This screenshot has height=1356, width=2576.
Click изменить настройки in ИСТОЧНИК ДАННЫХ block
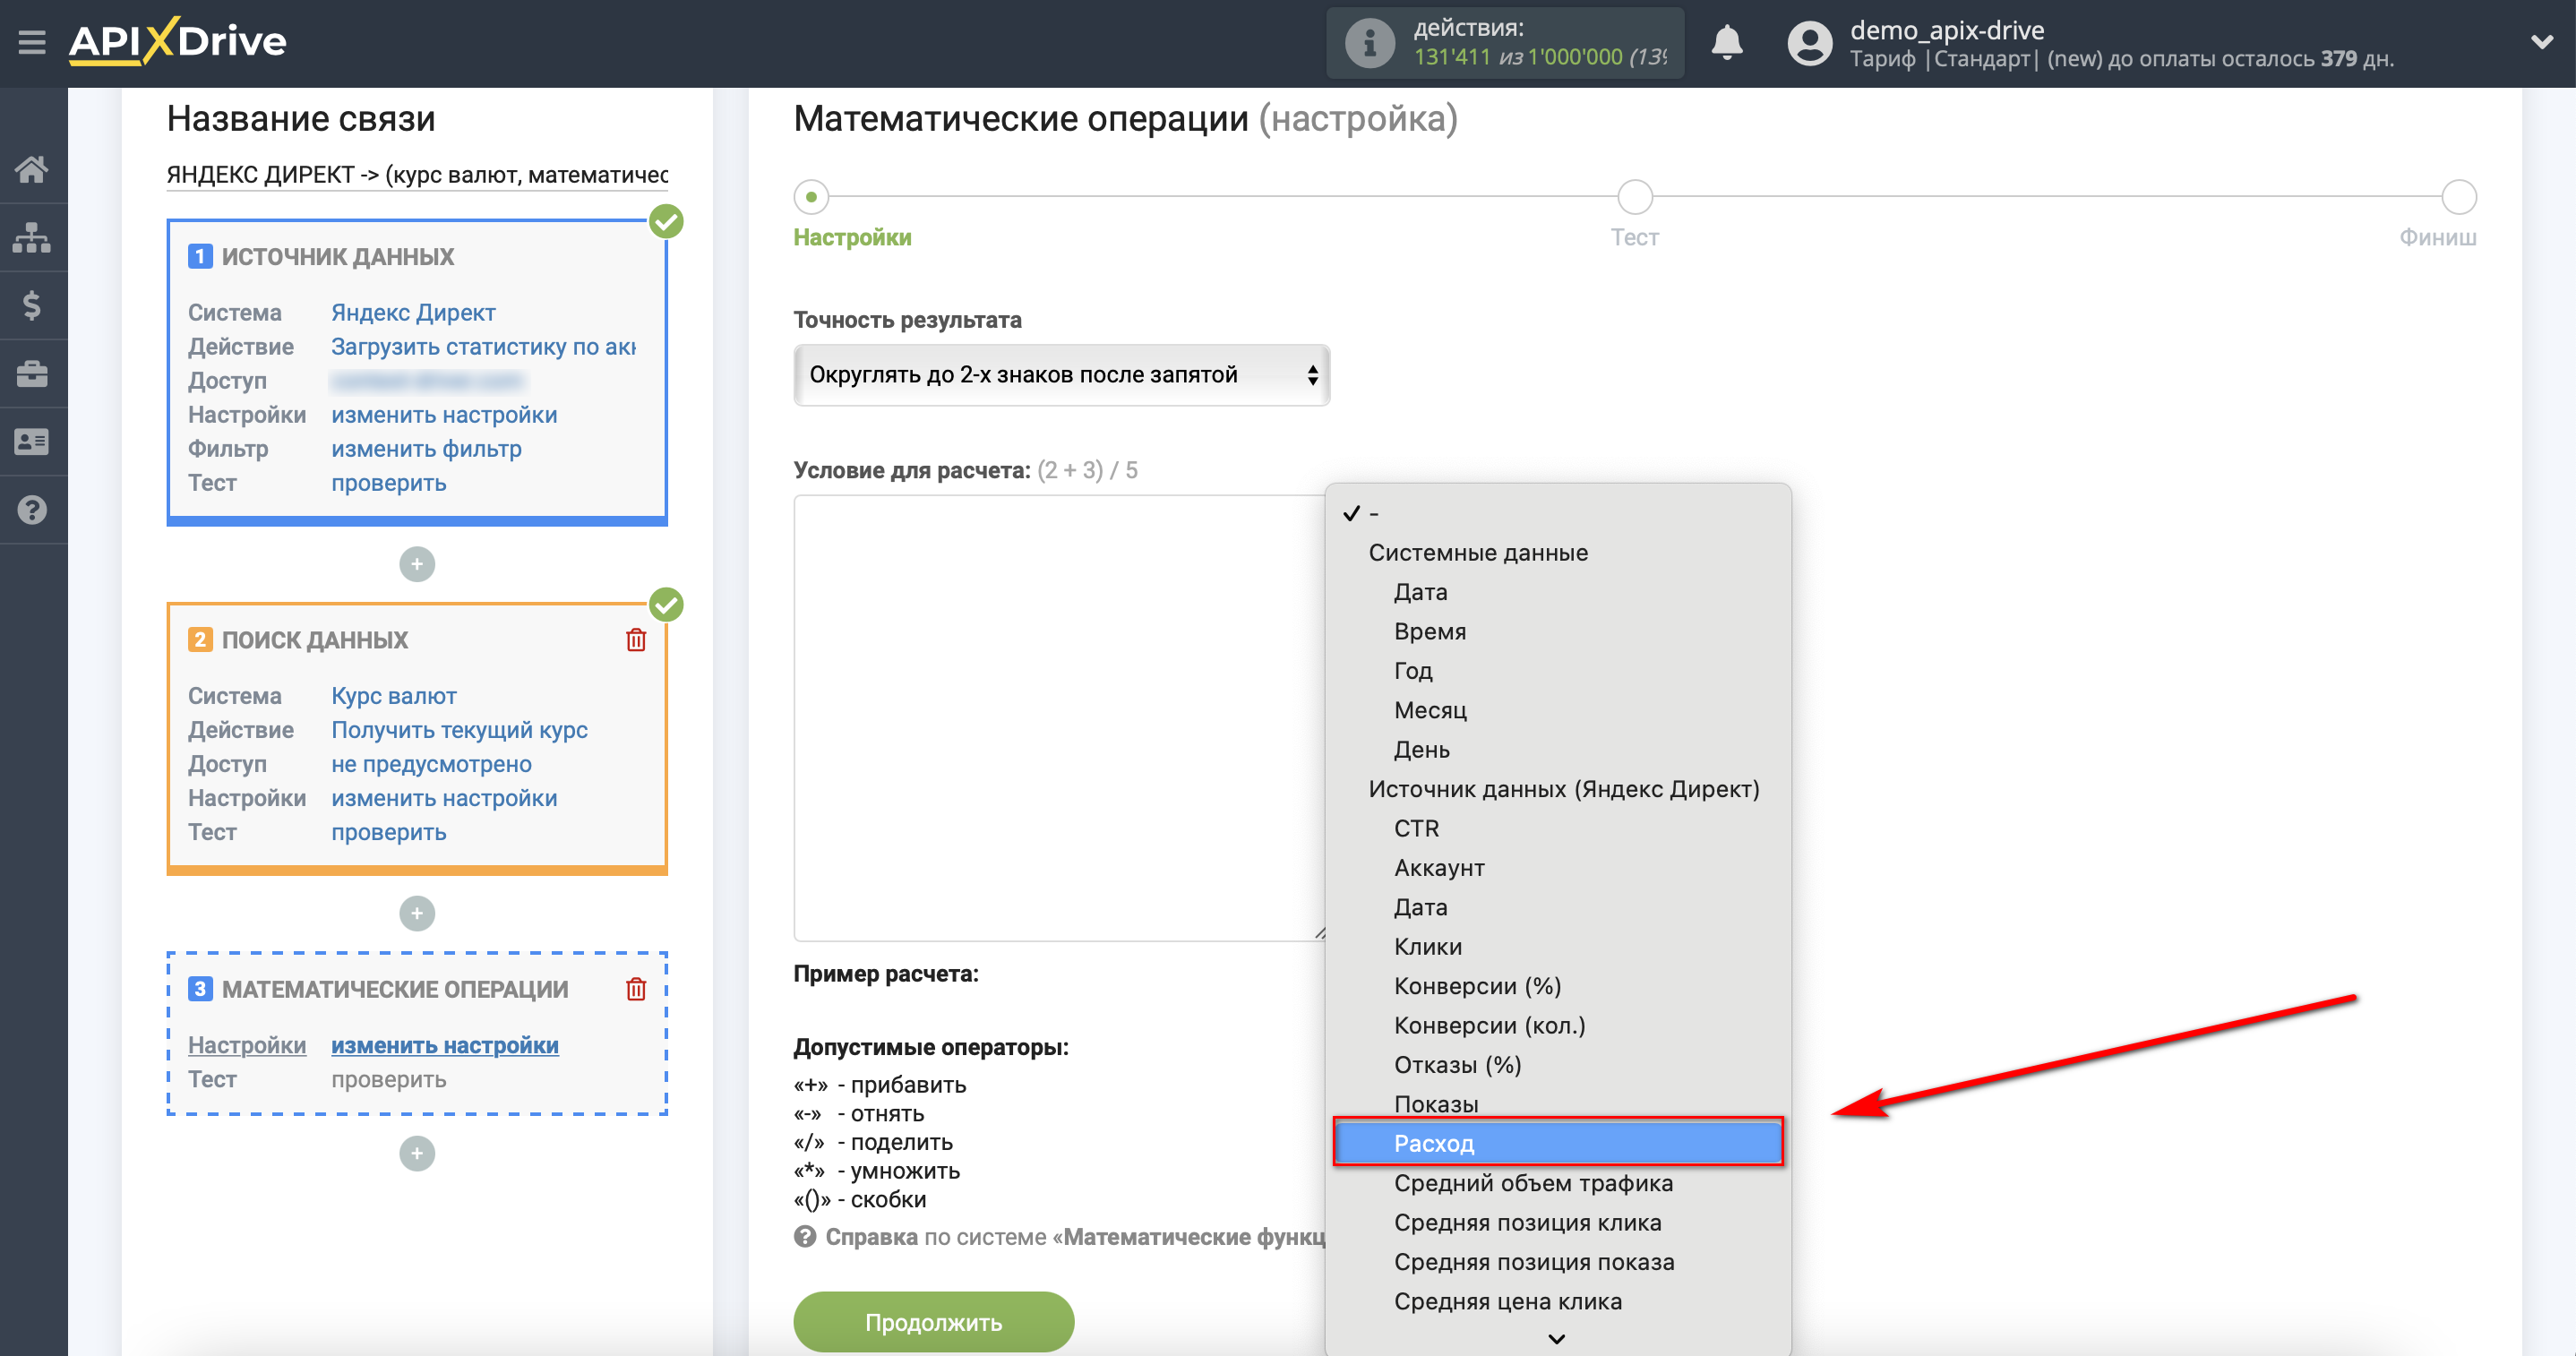pos(444,415)
